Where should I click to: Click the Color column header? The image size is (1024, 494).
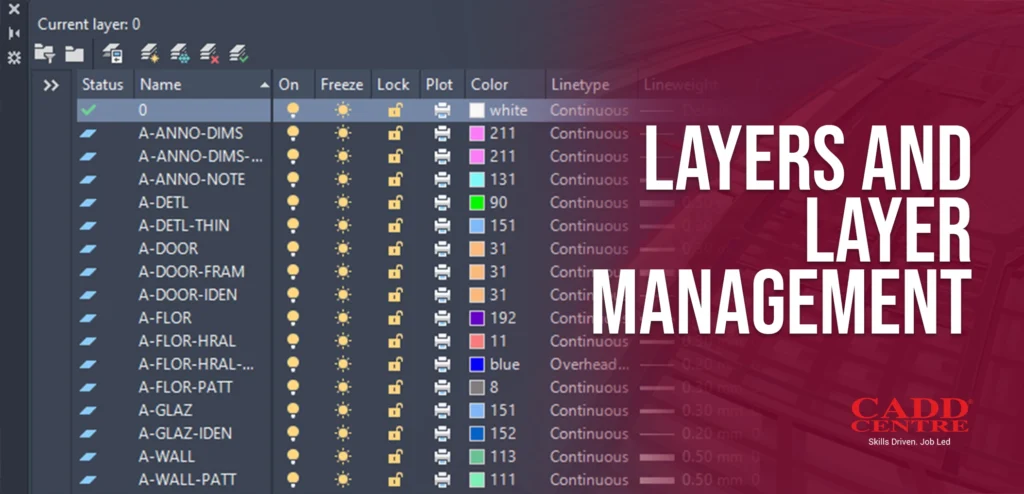click(x=490, y=85)
